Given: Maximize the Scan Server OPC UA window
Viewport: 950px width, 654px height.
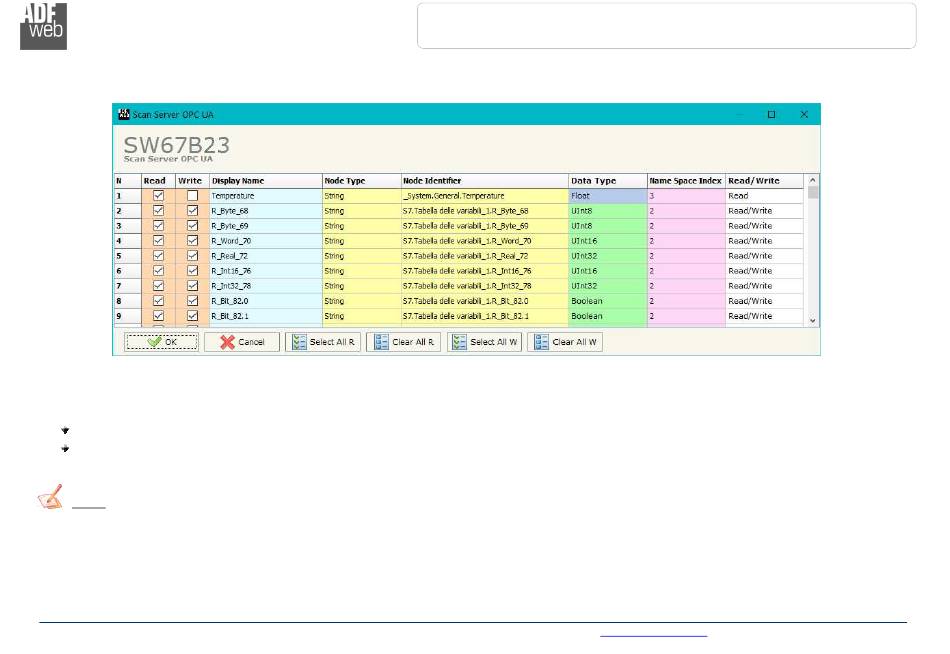Looking at the screenshot, I should (771, 114).
